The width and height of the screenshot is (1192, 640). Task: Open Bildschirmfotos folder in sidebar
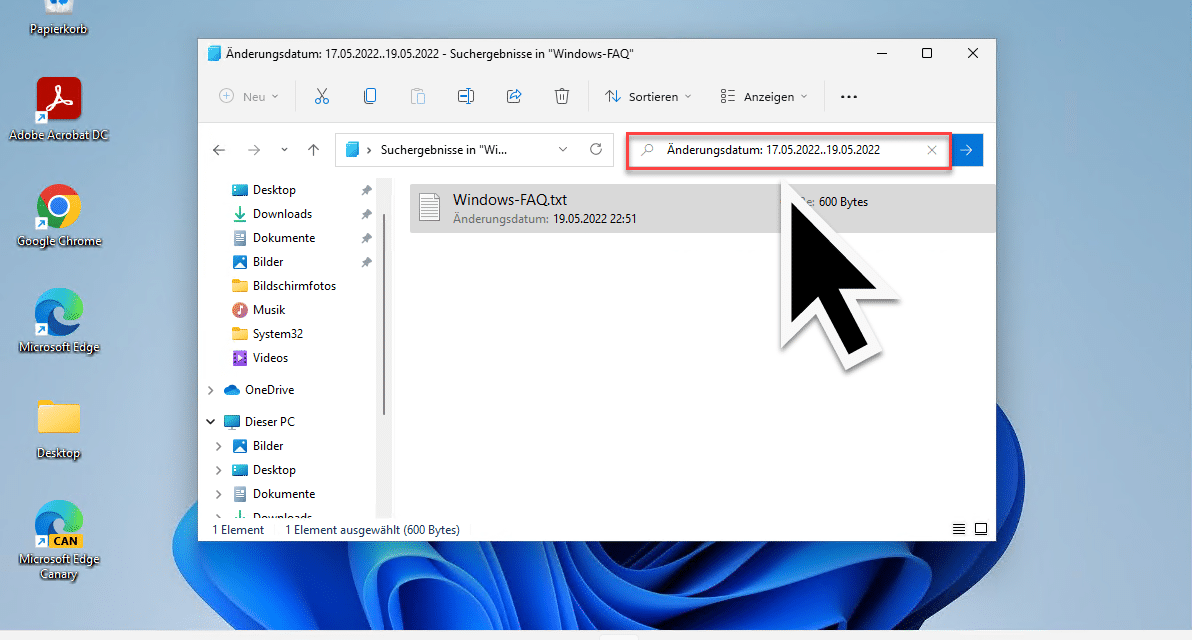click(x=294, y=286)
